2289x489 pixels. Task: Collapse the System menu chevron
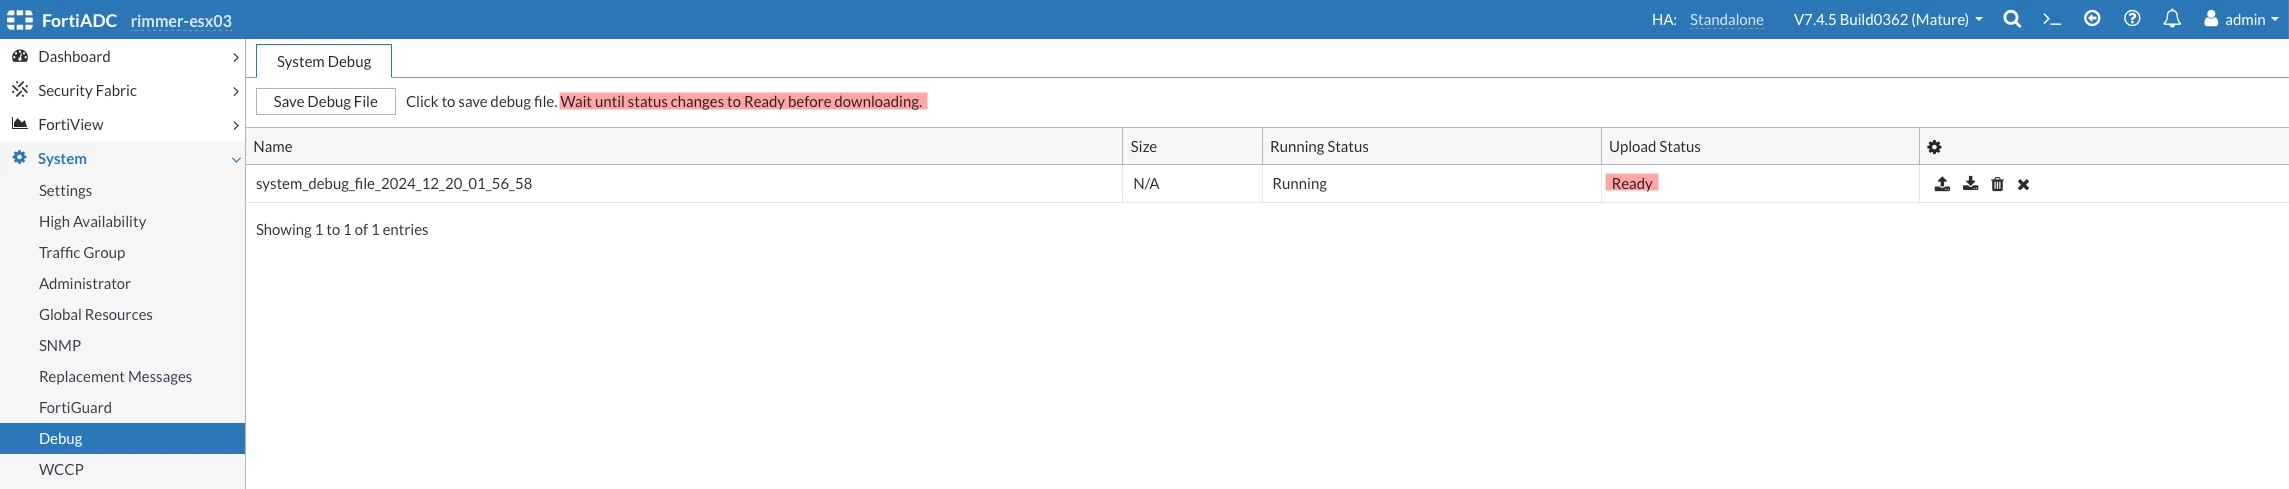tap(235, 159)
